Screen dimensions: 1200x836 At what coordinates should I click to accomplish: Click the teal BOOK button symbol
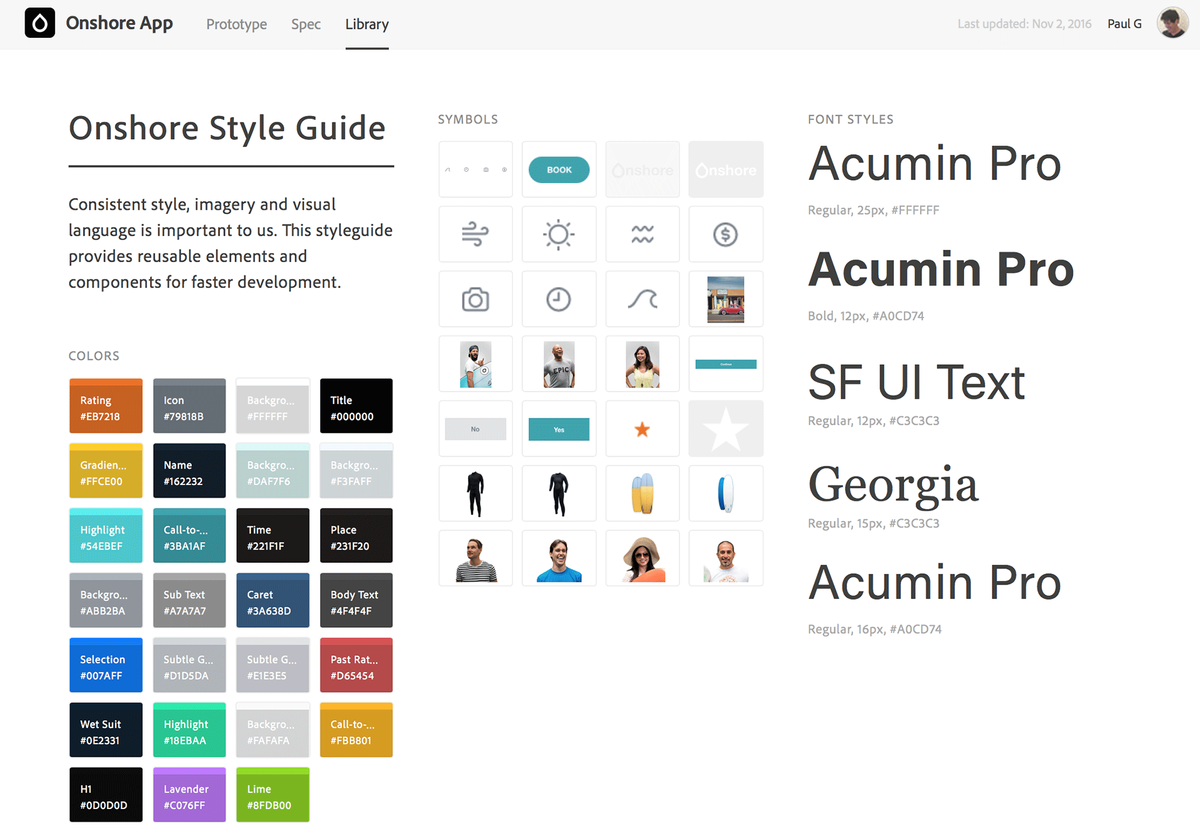point(559,169)
